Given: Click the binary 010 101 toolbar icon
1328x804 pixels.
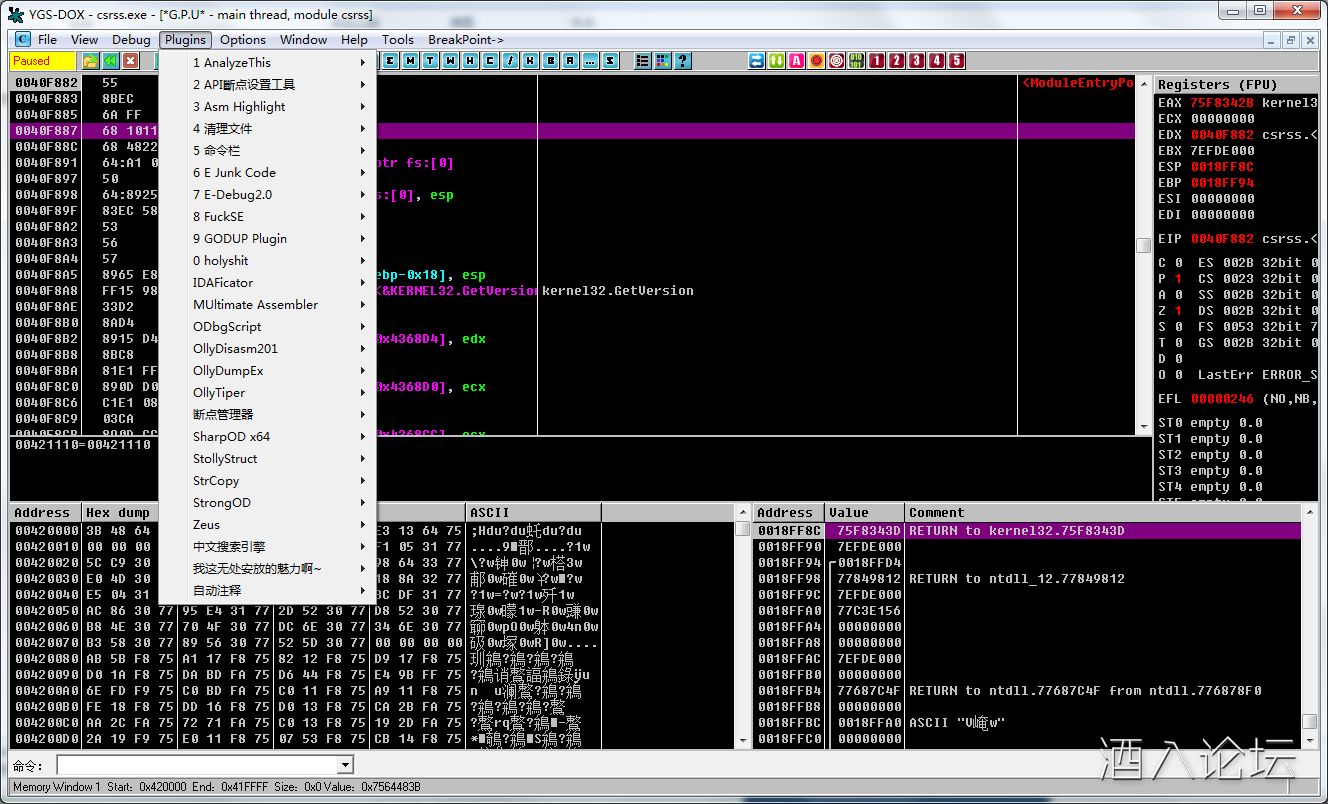Looking at the screenshot, I should tap(856, 61).
